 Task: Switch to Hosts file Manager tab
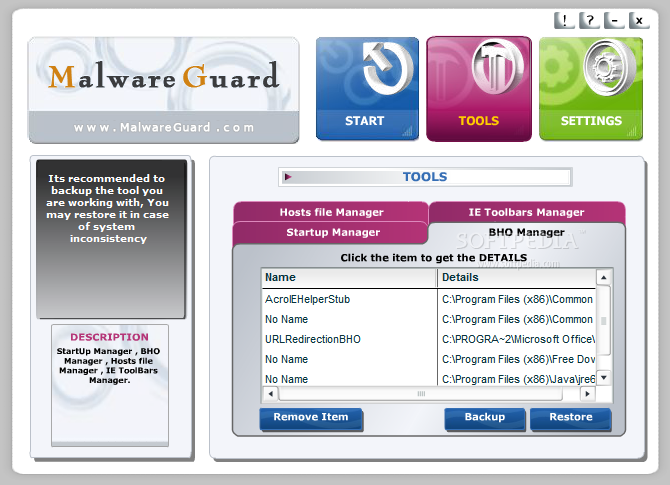(331, 212)
